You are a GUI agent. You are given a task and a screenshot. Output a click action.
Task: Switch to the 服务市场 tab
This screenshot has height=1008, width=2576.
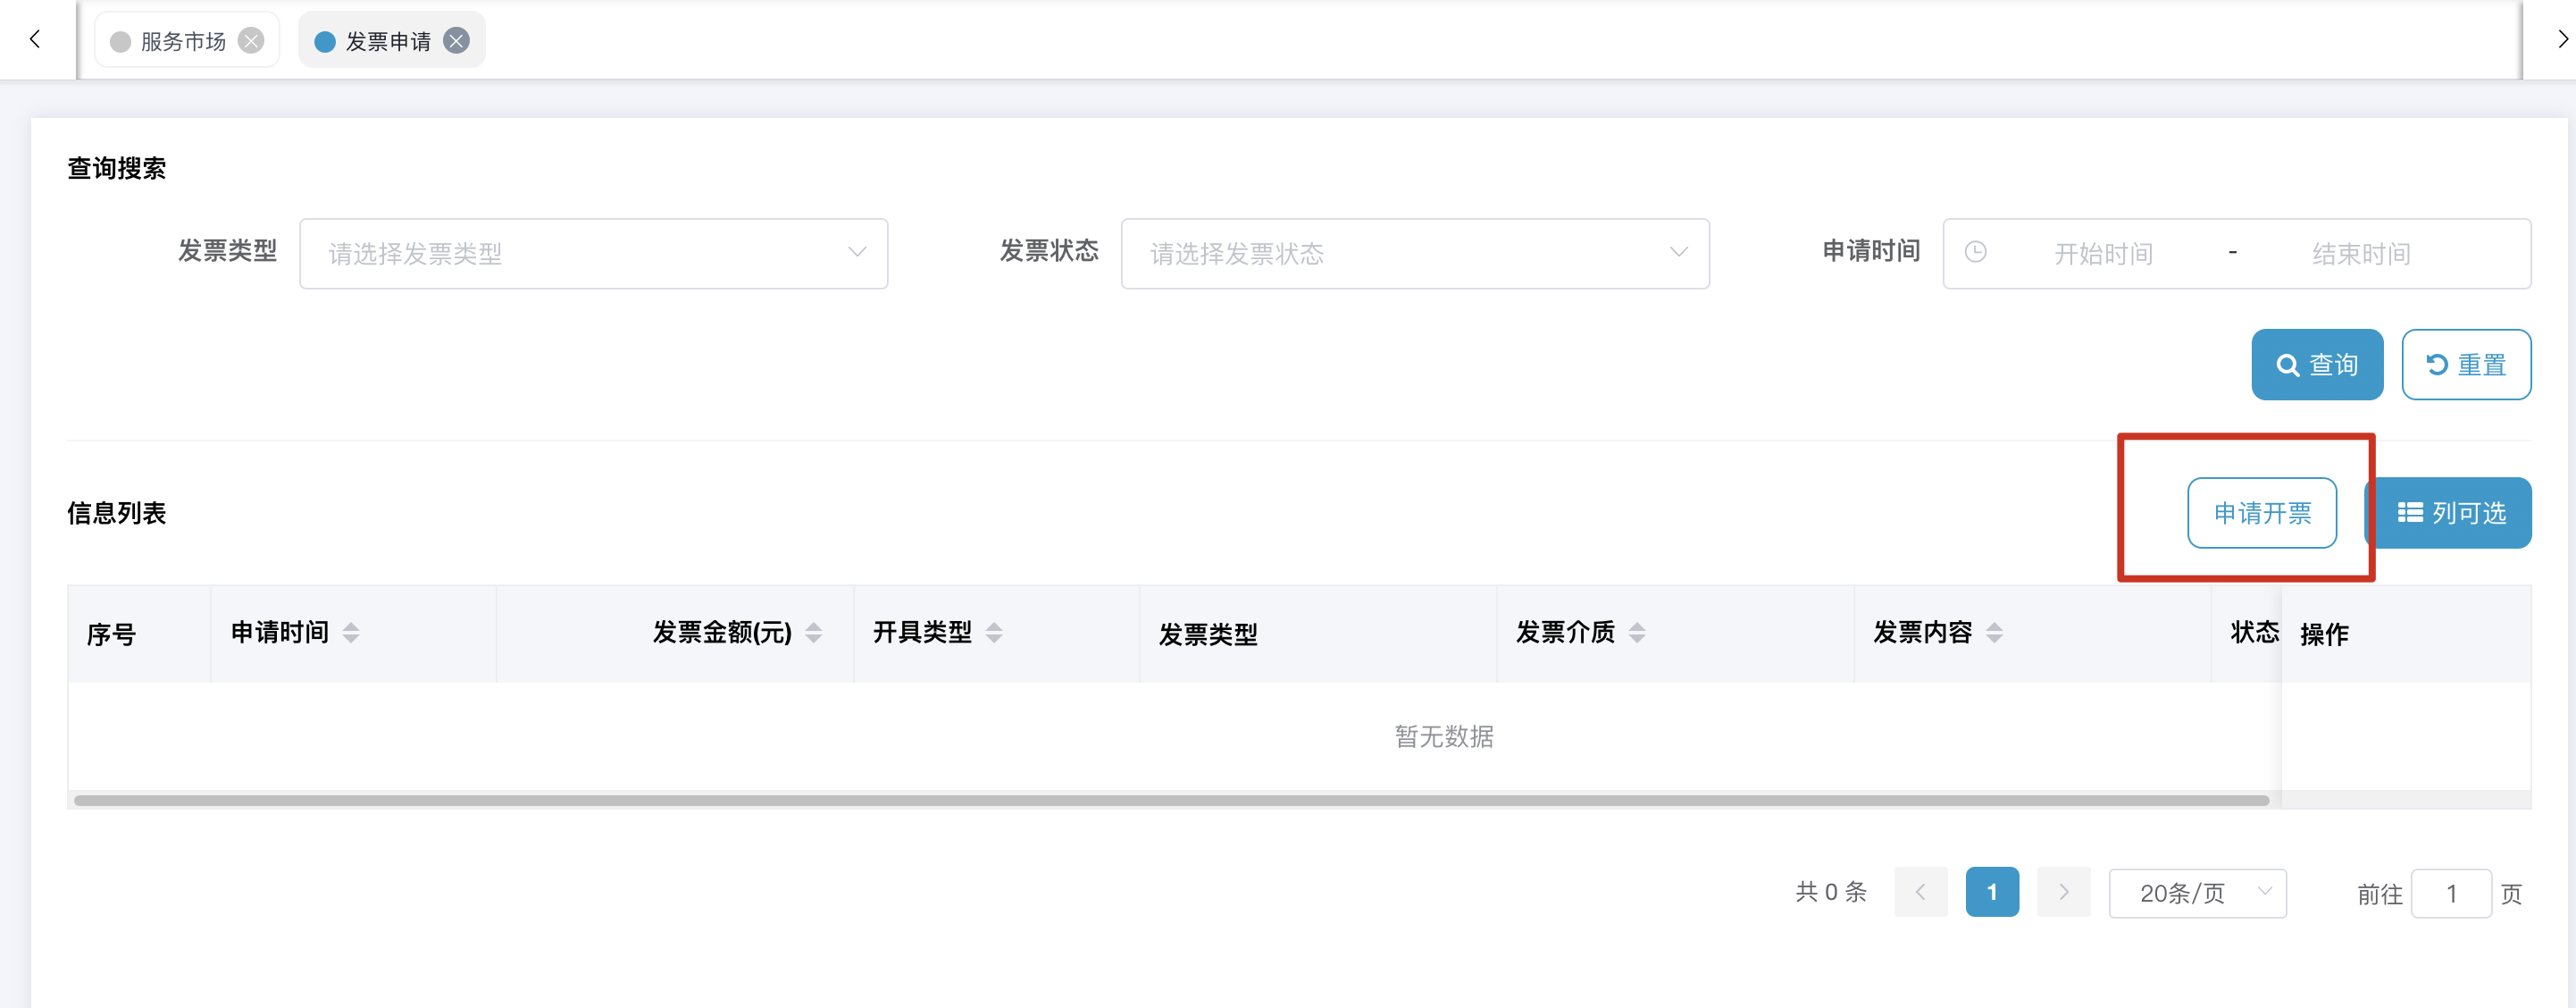186,41
